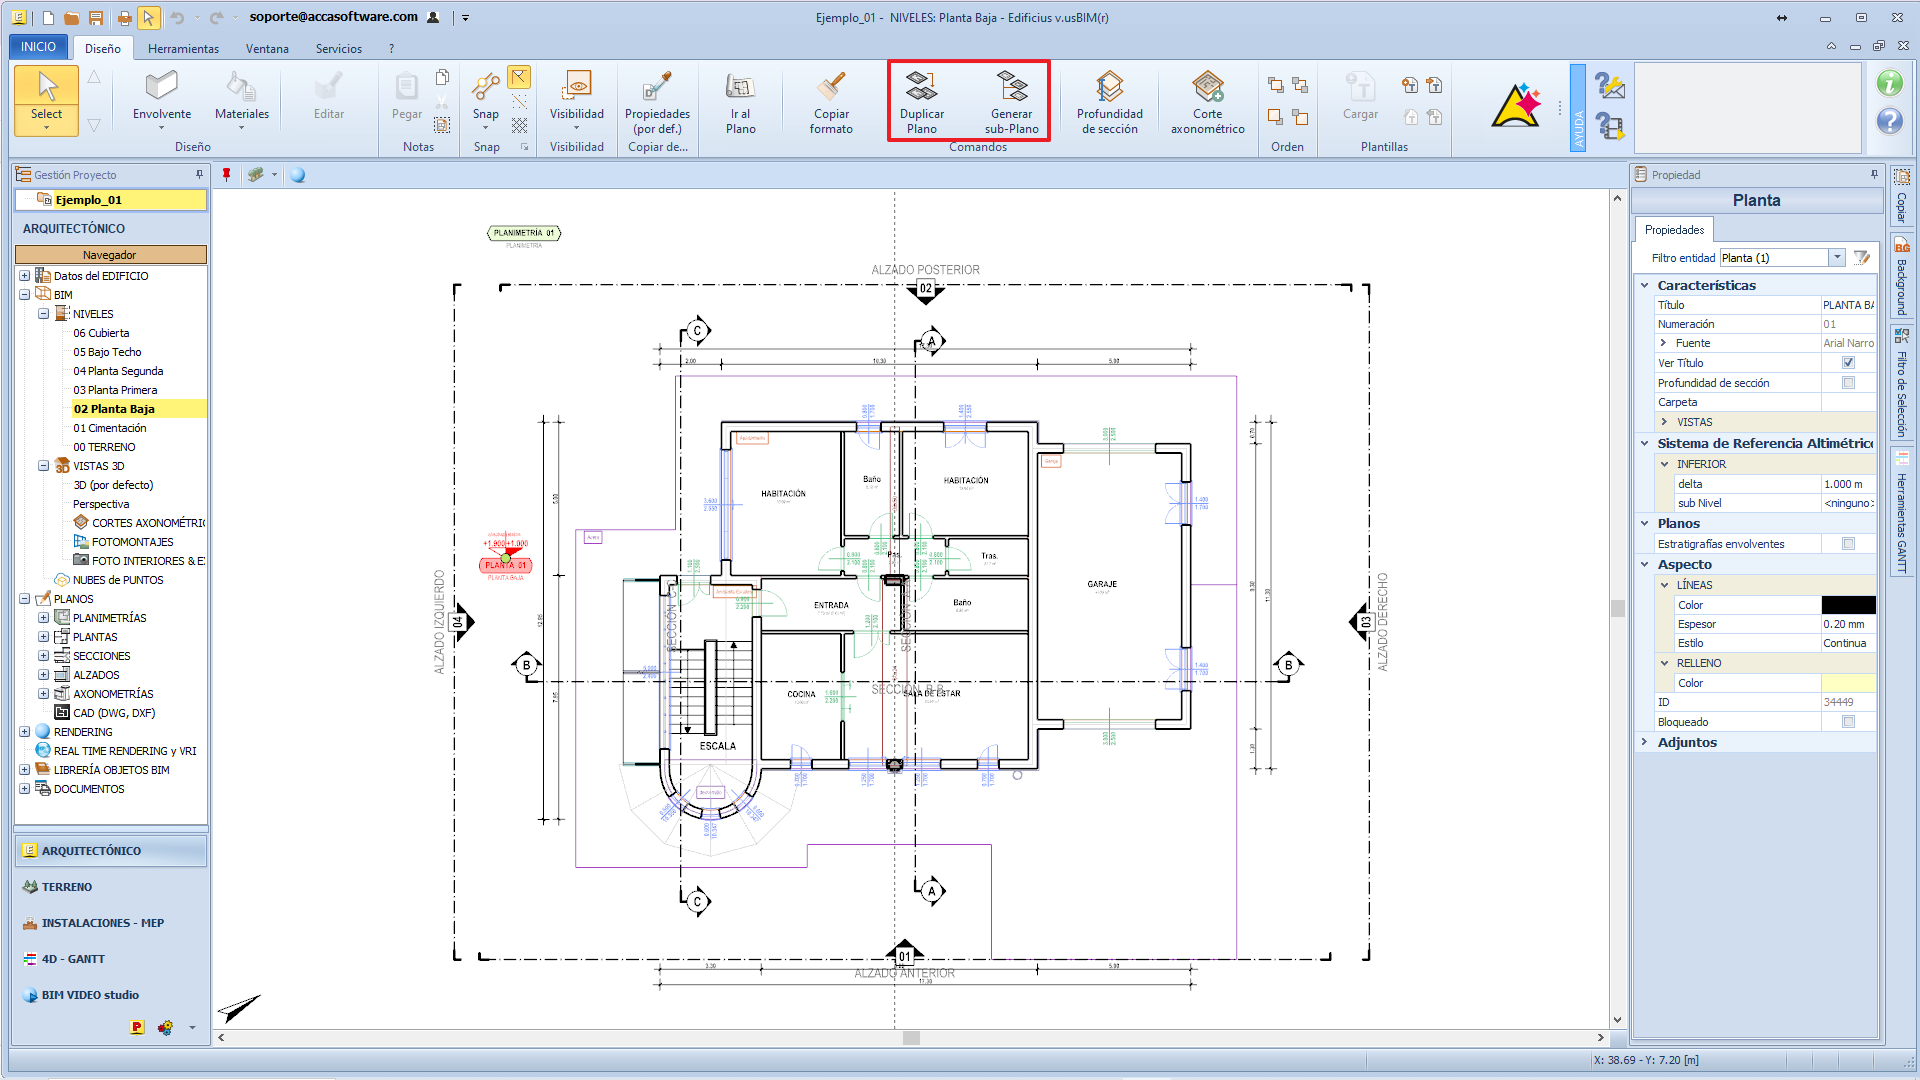Open the Filtro entidad dropdown
Image resolution: width=1920 pixels, height=1080 pixels.
pos(1837,258)
